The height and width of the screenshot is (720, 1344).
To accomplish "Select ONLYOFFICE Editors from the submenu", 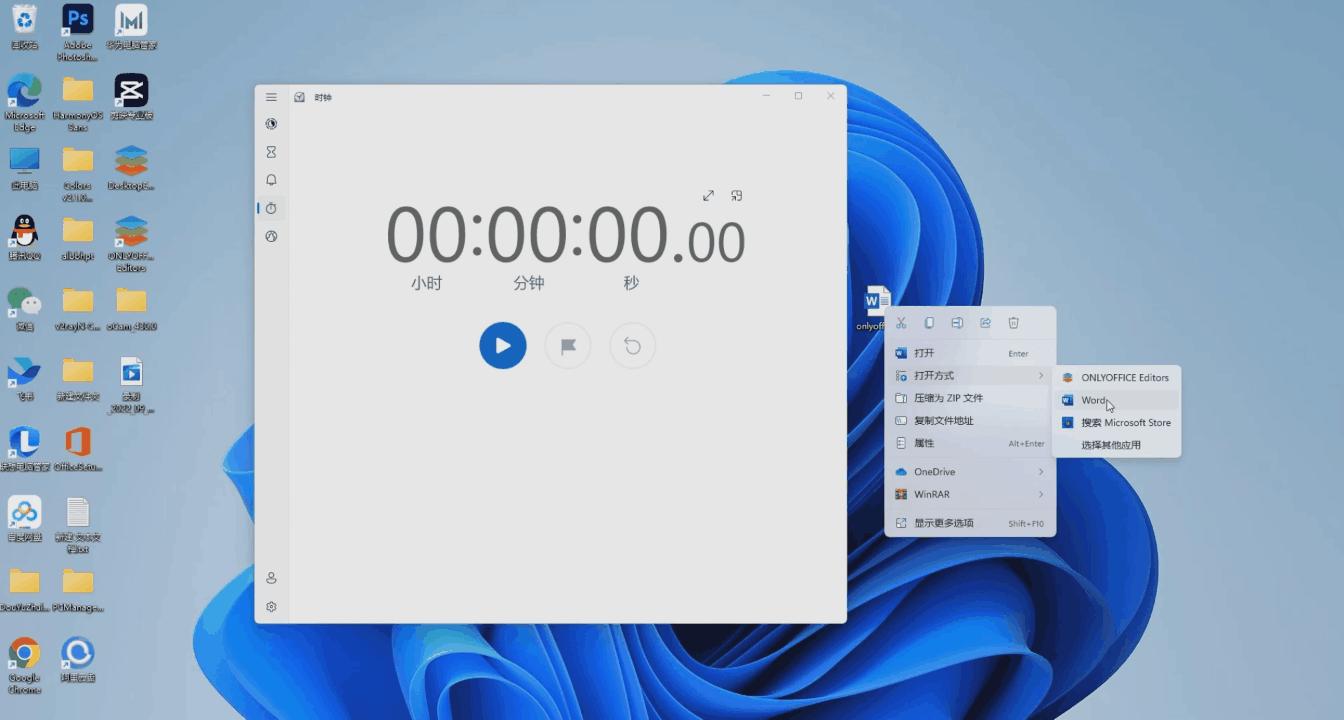I will pos(1124,378).
